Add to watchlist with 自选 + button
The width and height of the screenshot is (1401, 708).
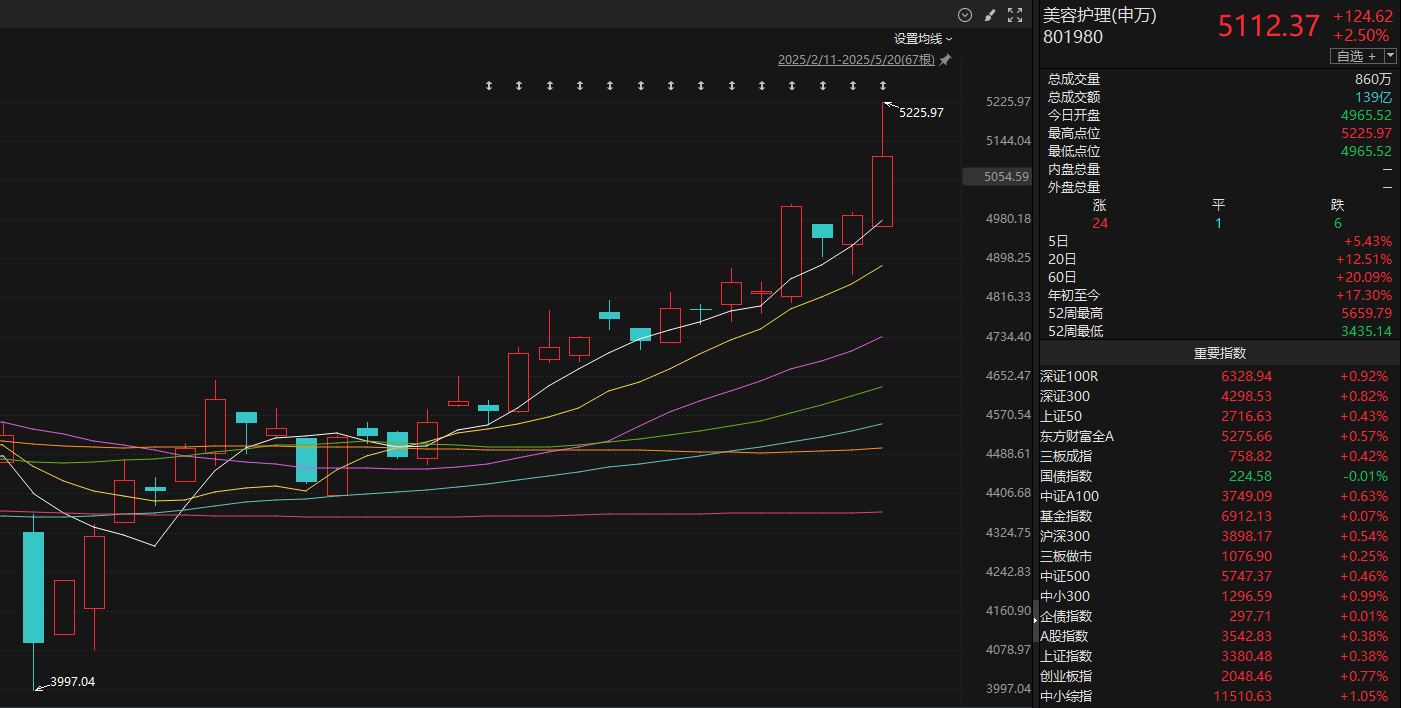click(x=1355, y=56)
